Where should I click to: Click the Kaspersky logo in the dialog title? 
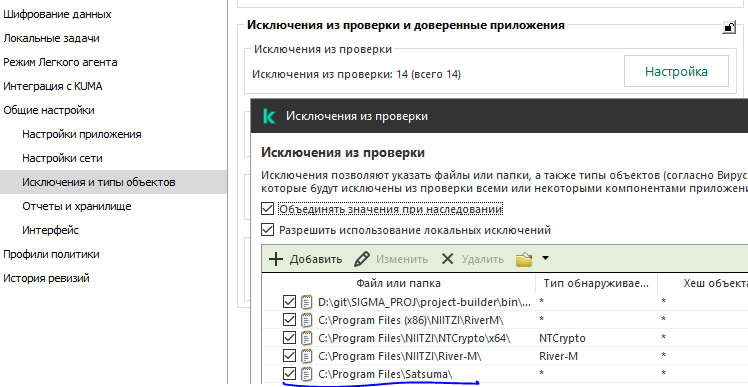tap(269, 116)
